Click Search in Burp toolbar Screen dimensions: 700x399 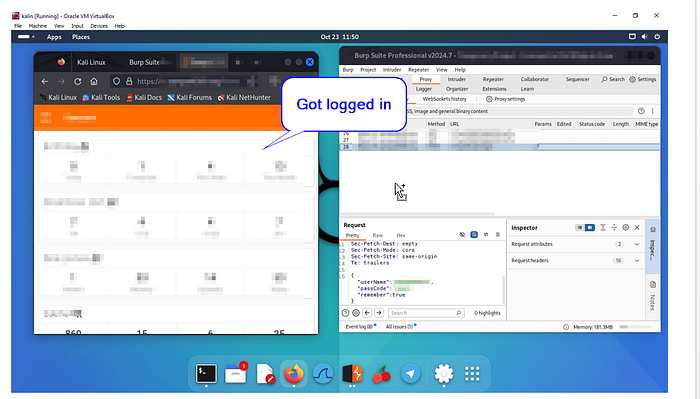(x=613, y=79)
